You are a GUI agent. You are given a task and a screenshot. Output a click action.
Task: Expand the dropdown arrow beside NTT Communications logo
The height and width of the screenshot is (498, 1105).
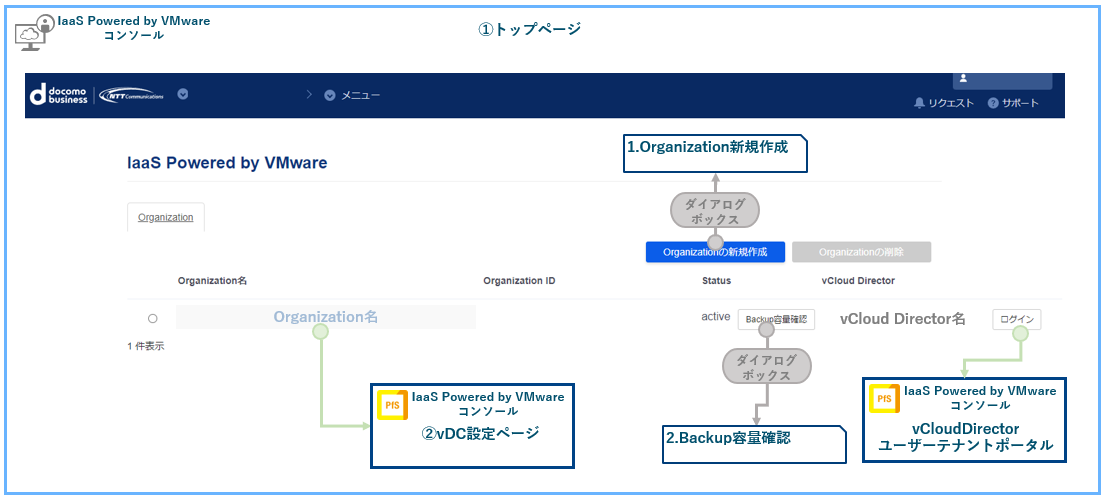tap(183, 94)
